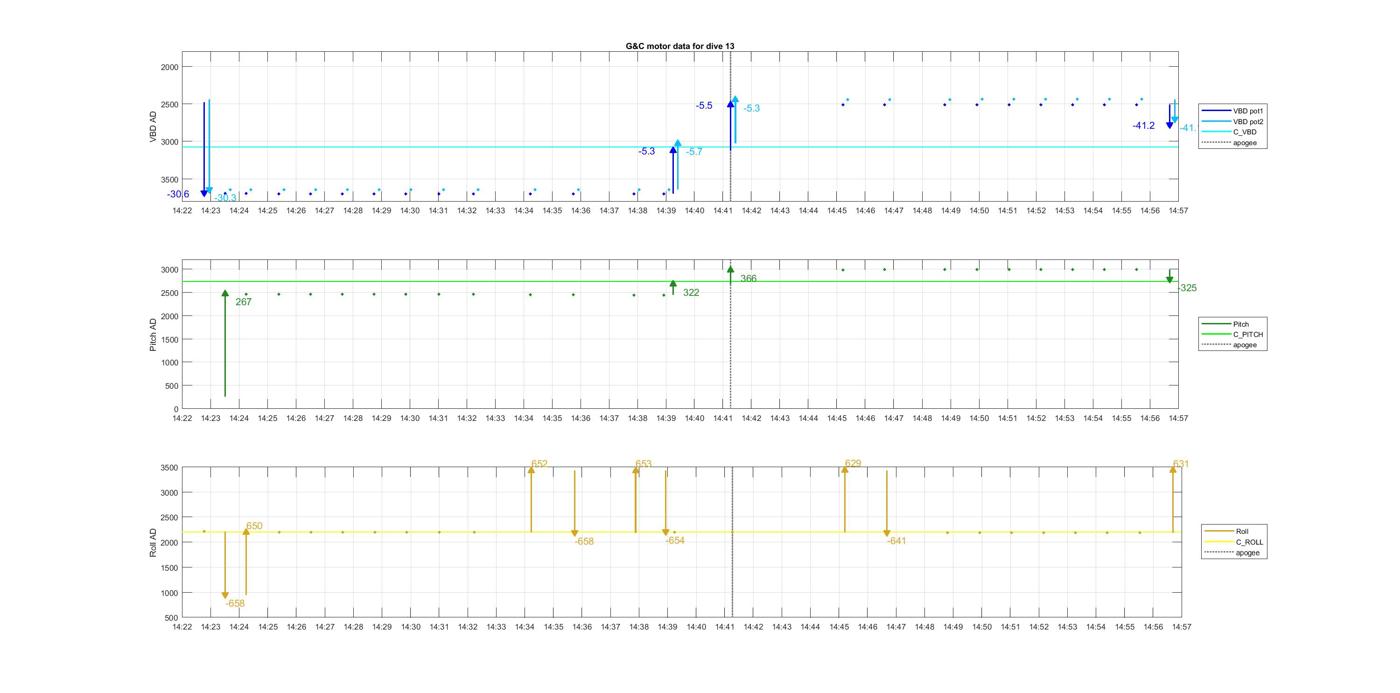The image size is (1400, 693).
Task: Click the dark blue "-5.3" label near 14:38
Action: pos(647,152)
